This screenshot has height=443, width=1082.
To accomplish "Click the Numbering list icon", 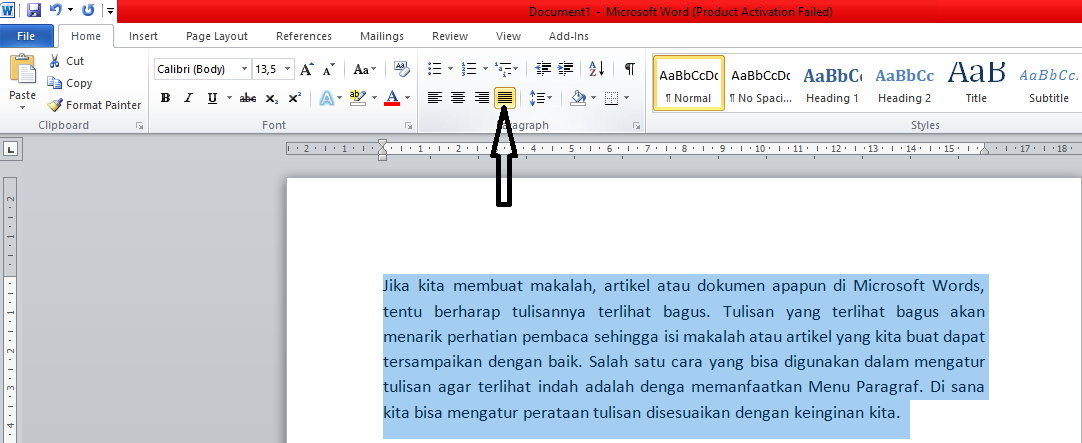I will coord(469,68).
